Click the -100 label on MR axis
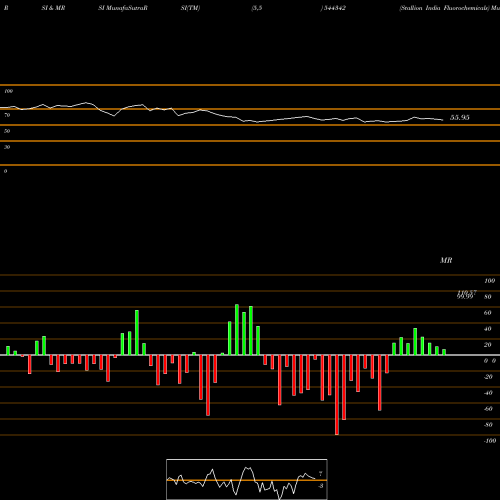Viewport: 500px width, 500px height. tap(490, 441)
